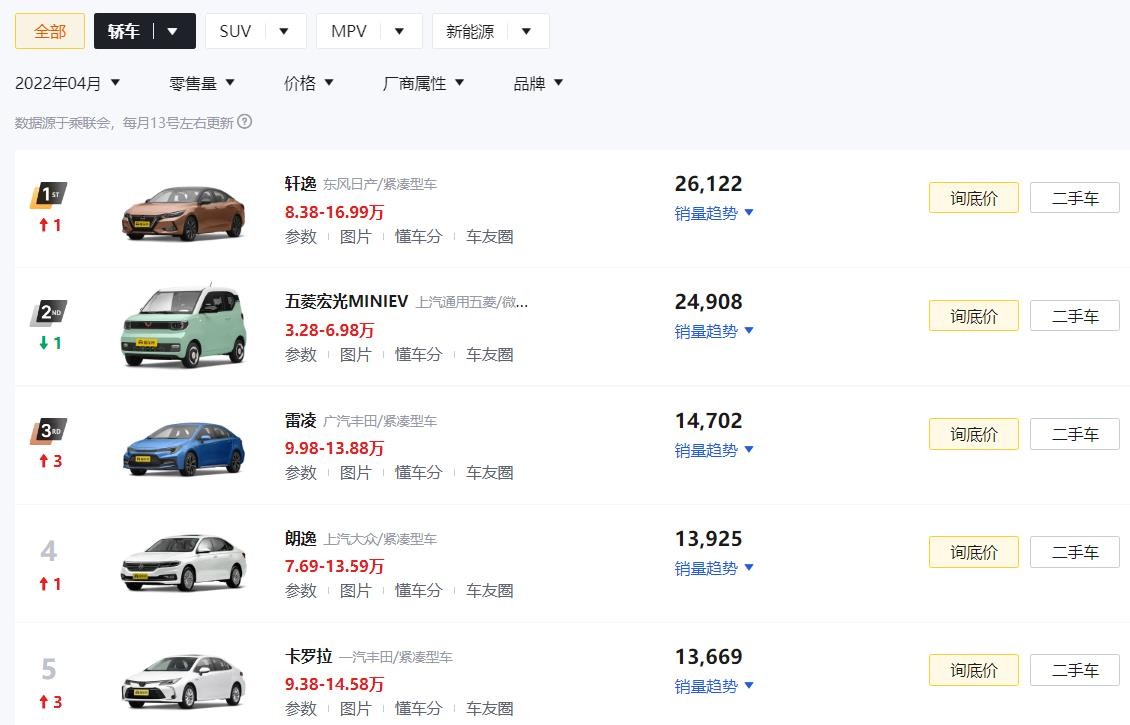Expand the 新能源 dropdown arrow
This screenshot has height=725, width=1130.
(x=526, y=32)
